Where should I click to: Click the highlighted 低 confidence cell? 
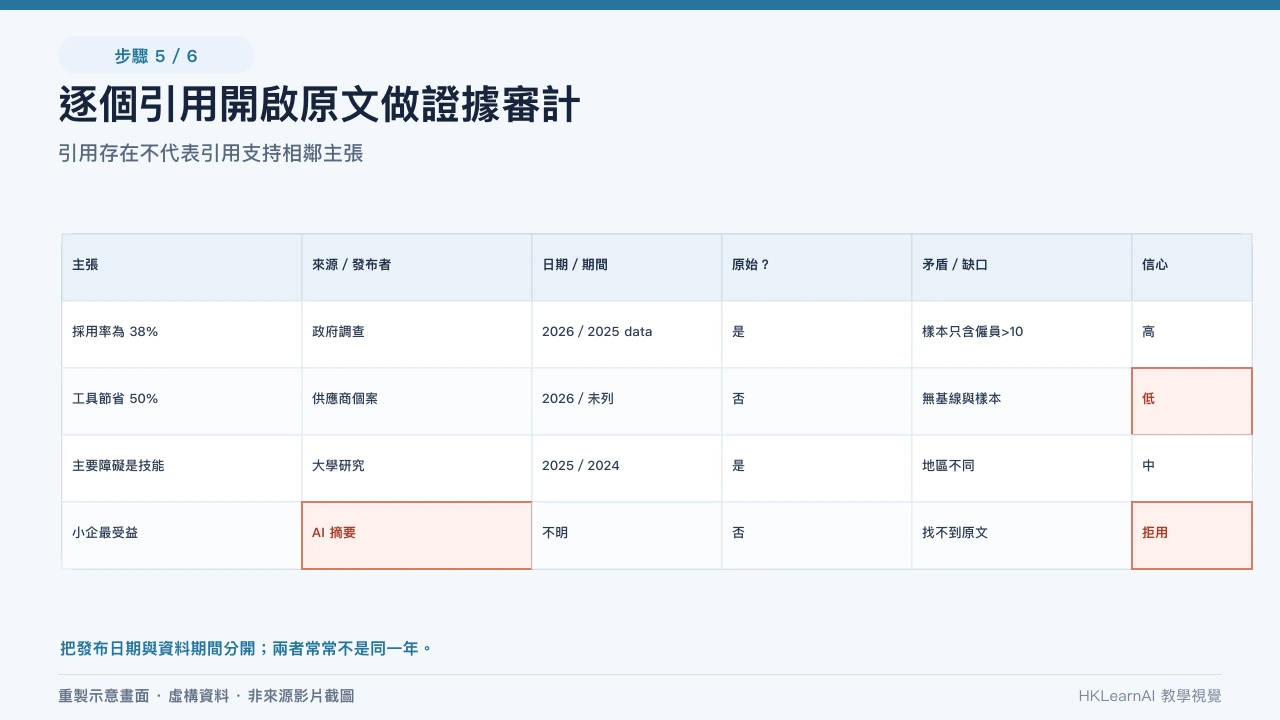pos(1192,401)
